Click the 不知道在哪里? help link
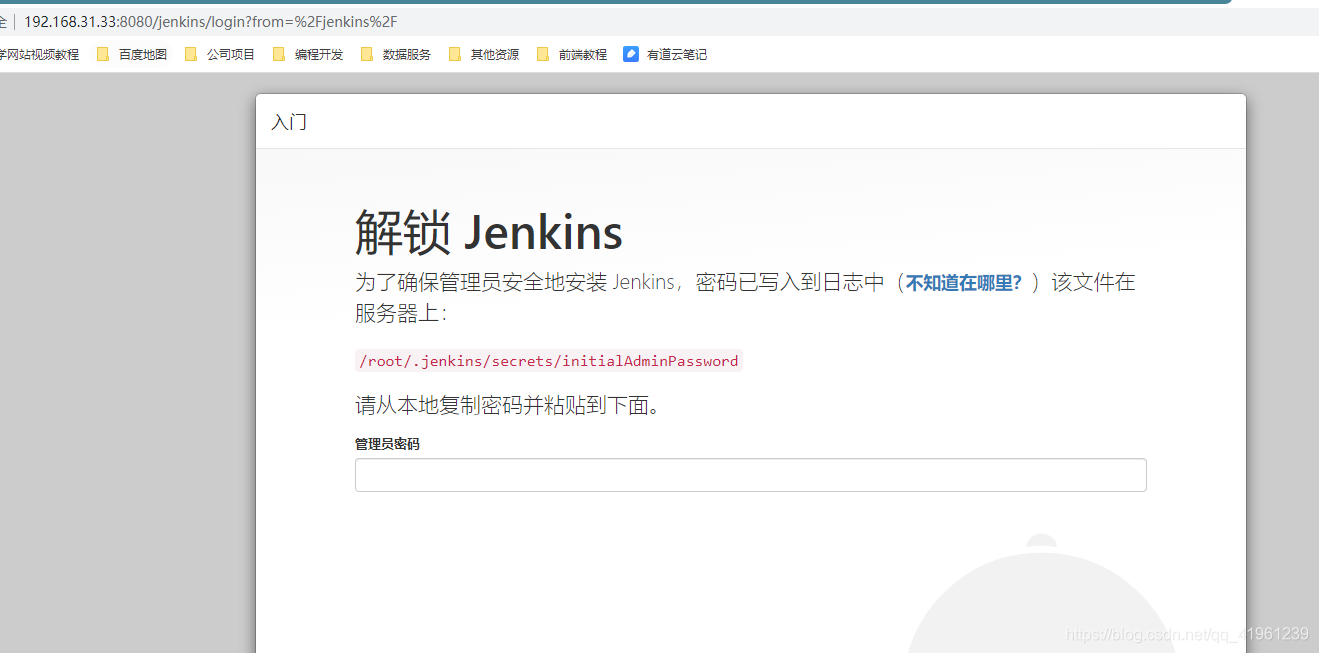The width and height of the screenshot is (1319, 653). 964,283
